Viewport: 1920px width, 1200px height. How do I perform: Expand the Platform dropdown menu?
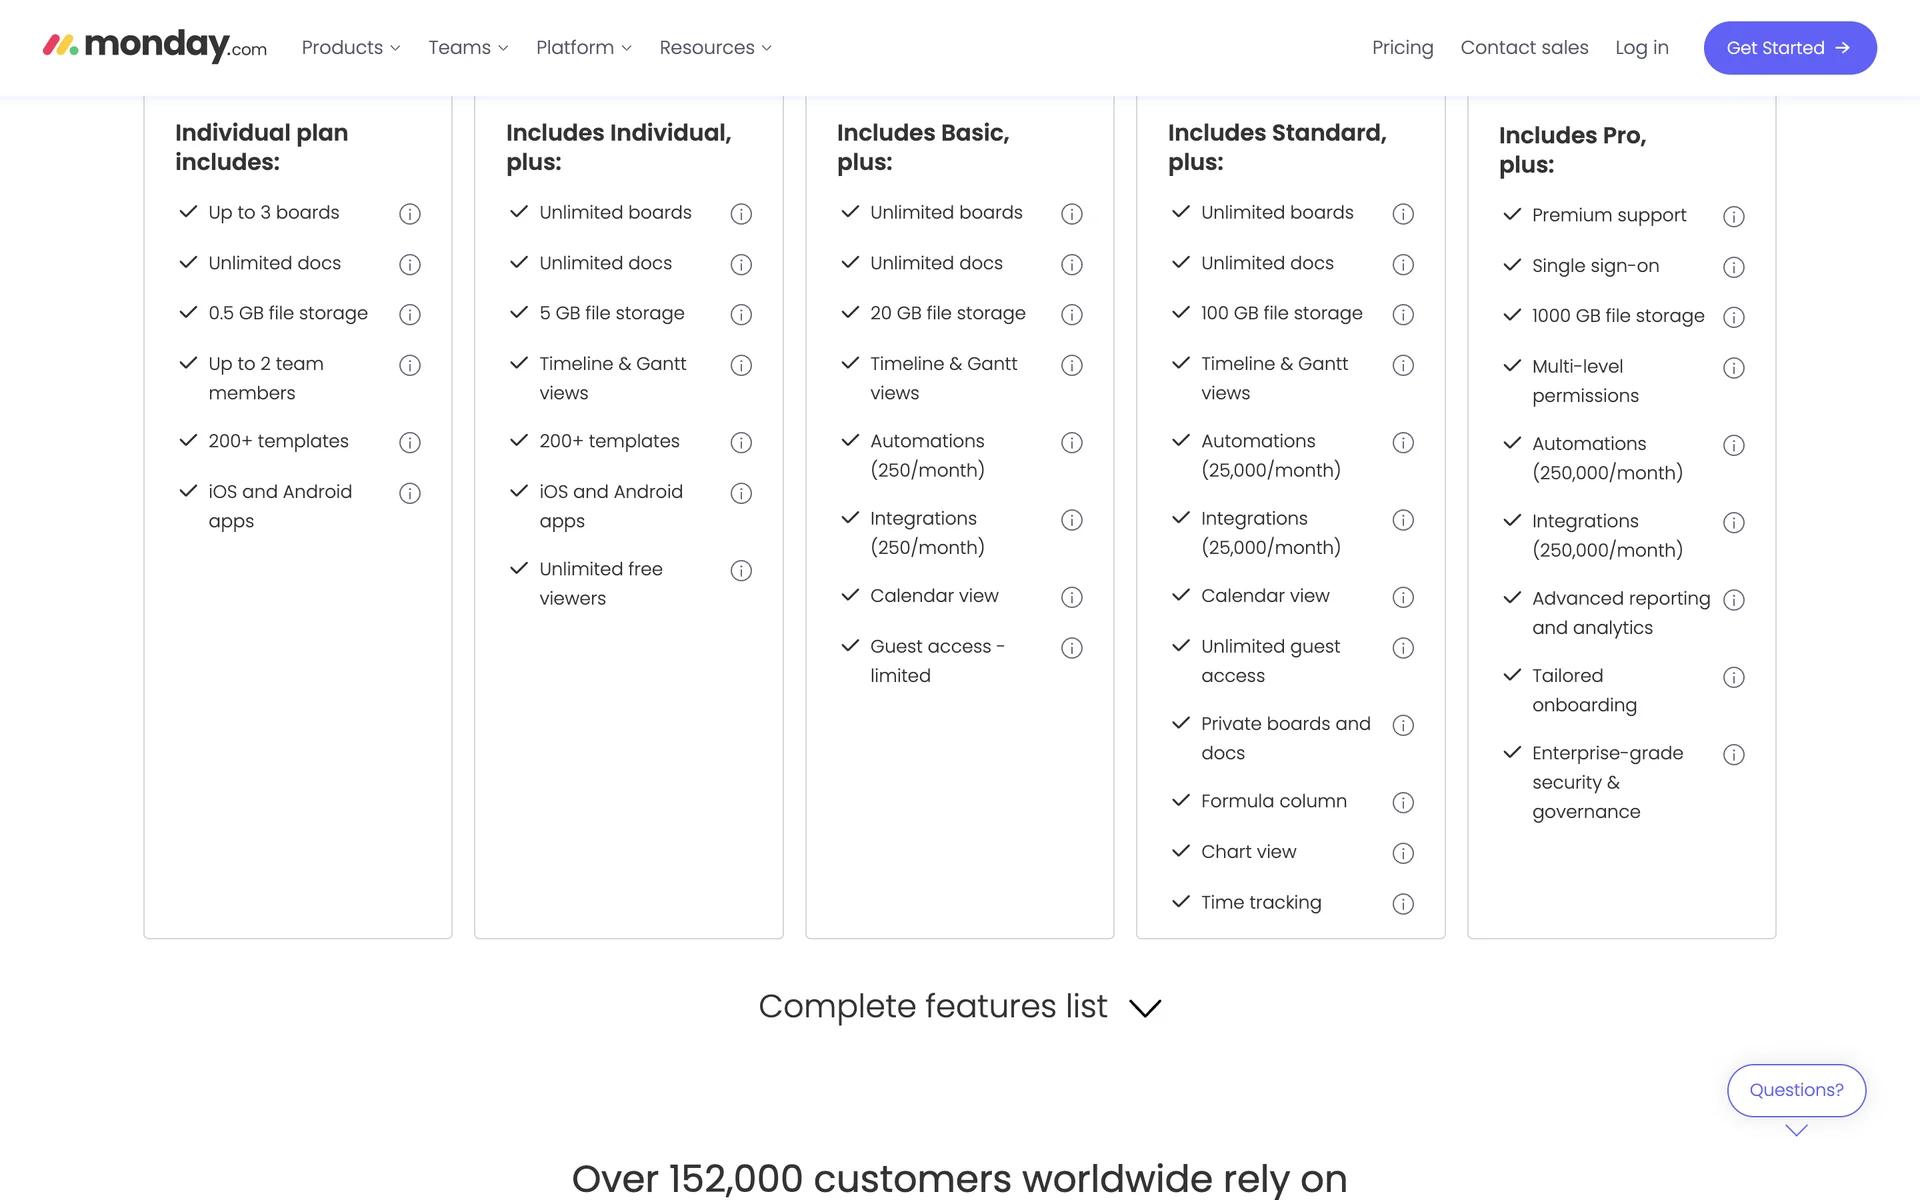pyautogui.click(x=584, y=48)
